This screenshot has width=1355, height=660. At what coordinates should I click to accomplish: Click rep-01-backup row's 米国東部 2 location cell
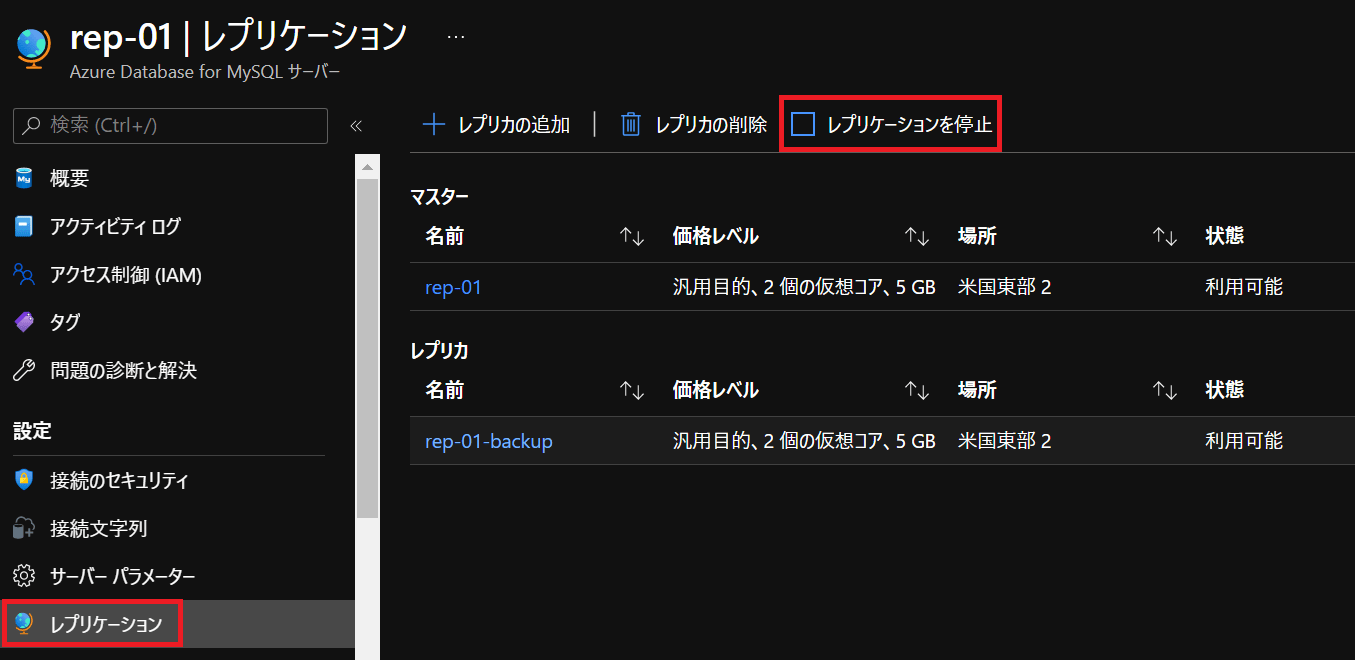click(1004, 441)
